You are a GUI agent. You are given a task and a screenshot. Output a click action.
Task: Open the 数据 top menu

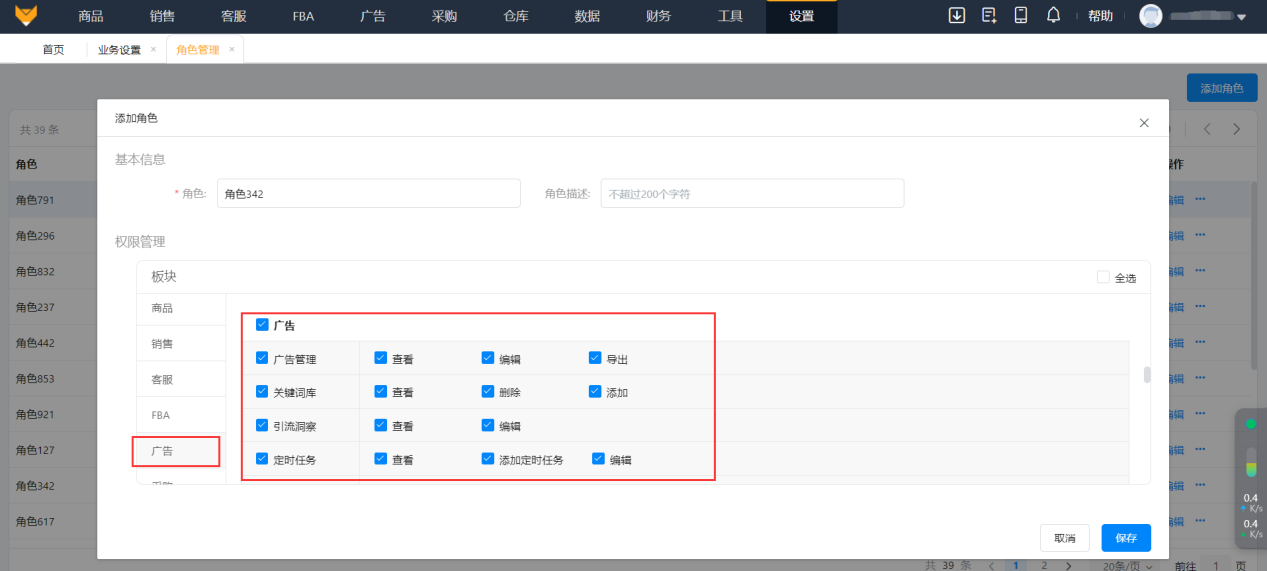click(588, 16)
